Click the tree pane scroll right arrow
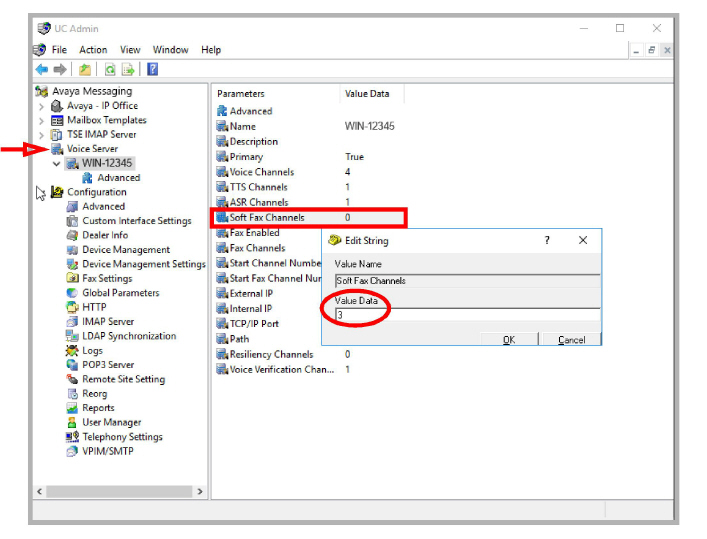Viewport: 707px width, 539px height. point(200,492)
